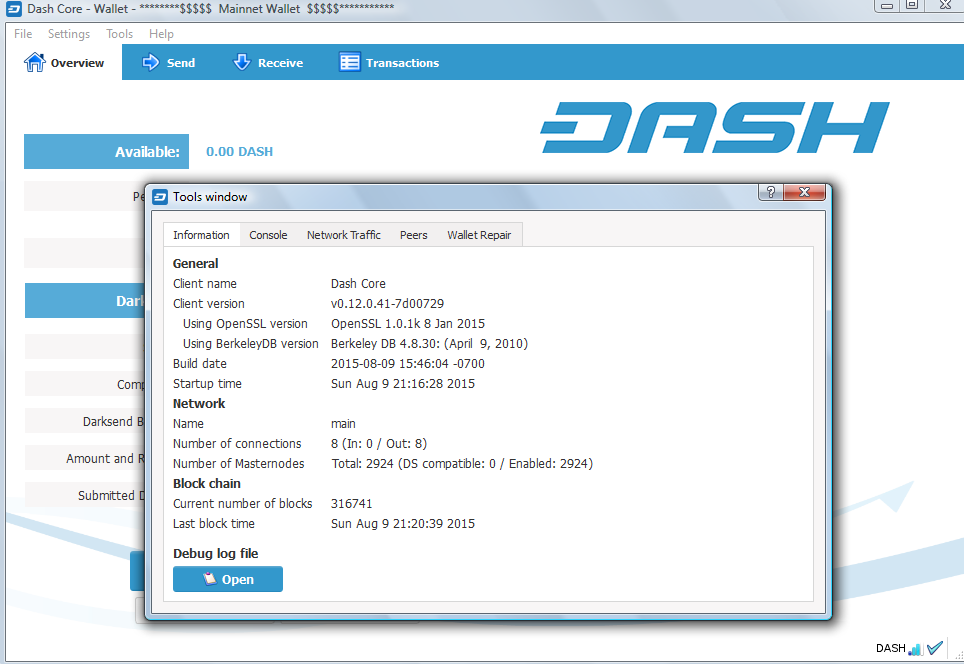964x664 pixels.
Task: Open the Transactions list icon
Action: click(x=350, y=62)
